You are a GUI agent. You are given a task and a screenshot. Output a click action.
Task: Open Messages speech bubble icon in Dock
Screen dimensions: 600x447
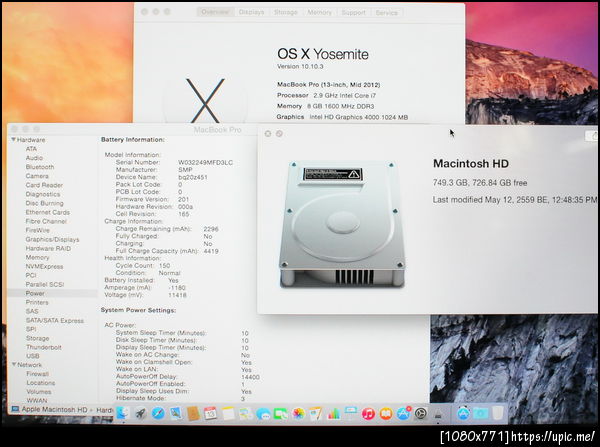tap(263, 413)
